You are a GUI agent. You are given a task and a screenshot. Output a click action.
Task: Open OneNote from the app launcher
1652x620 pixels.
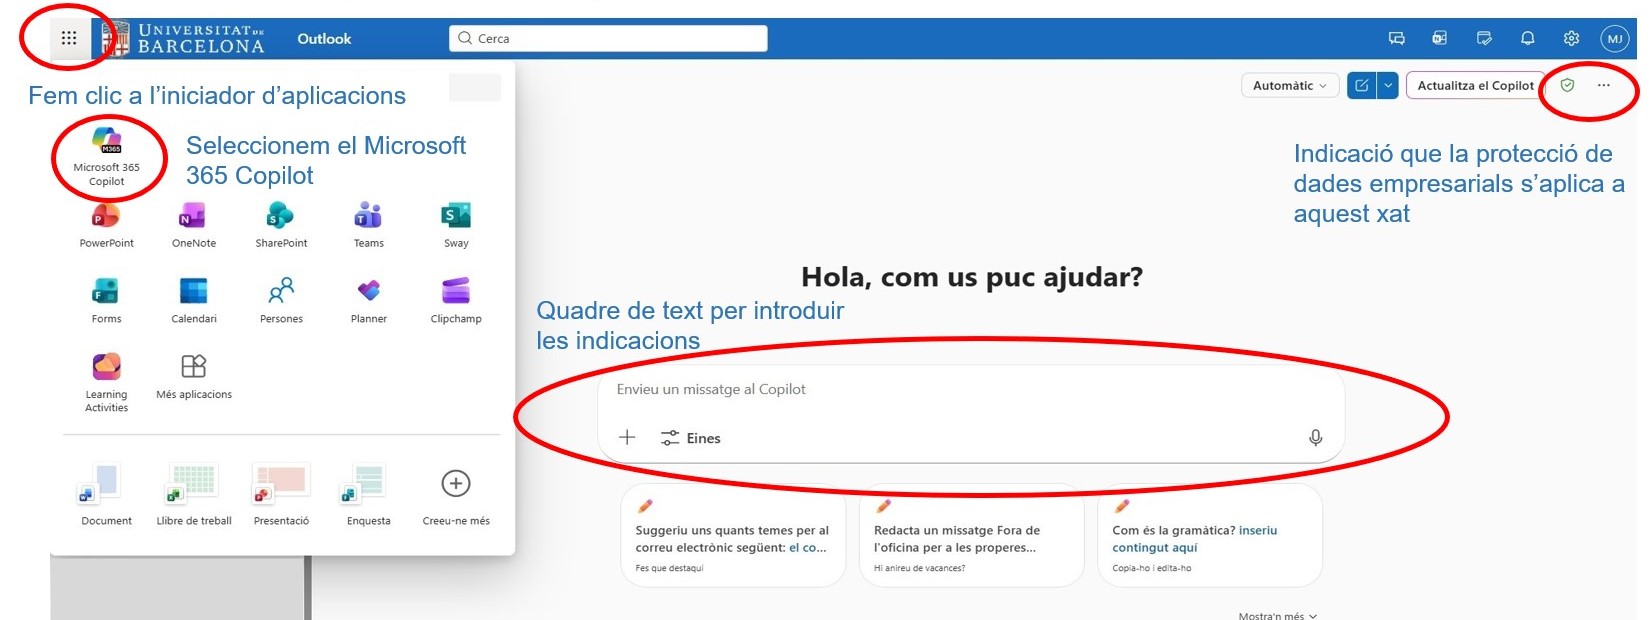tap(194, 225)
